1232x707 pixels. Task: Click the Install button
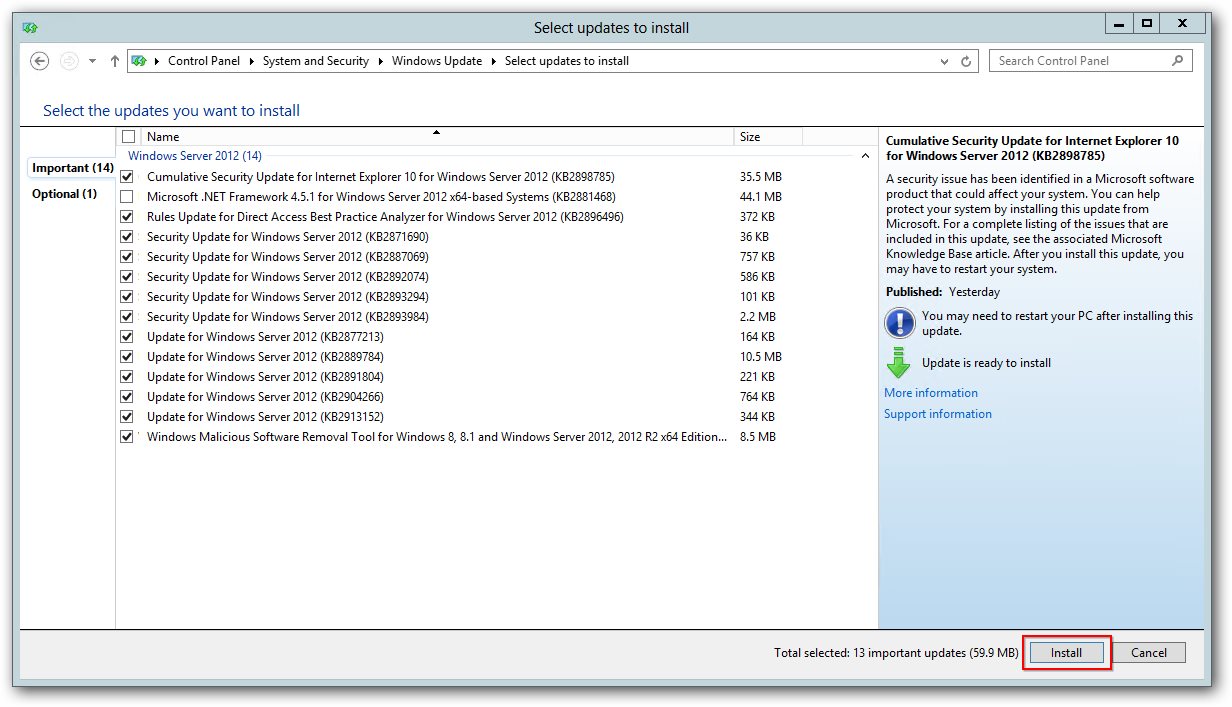1066,653
